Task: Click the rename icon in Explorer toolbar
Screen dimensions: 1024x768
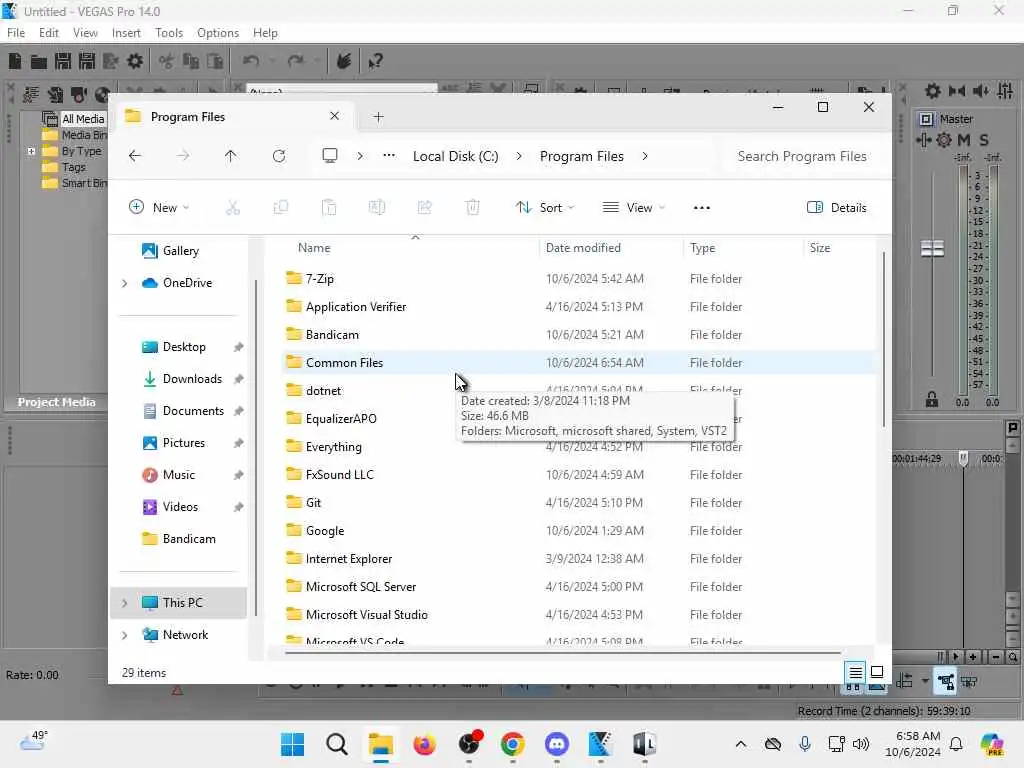Action: (x=377, y=208)
